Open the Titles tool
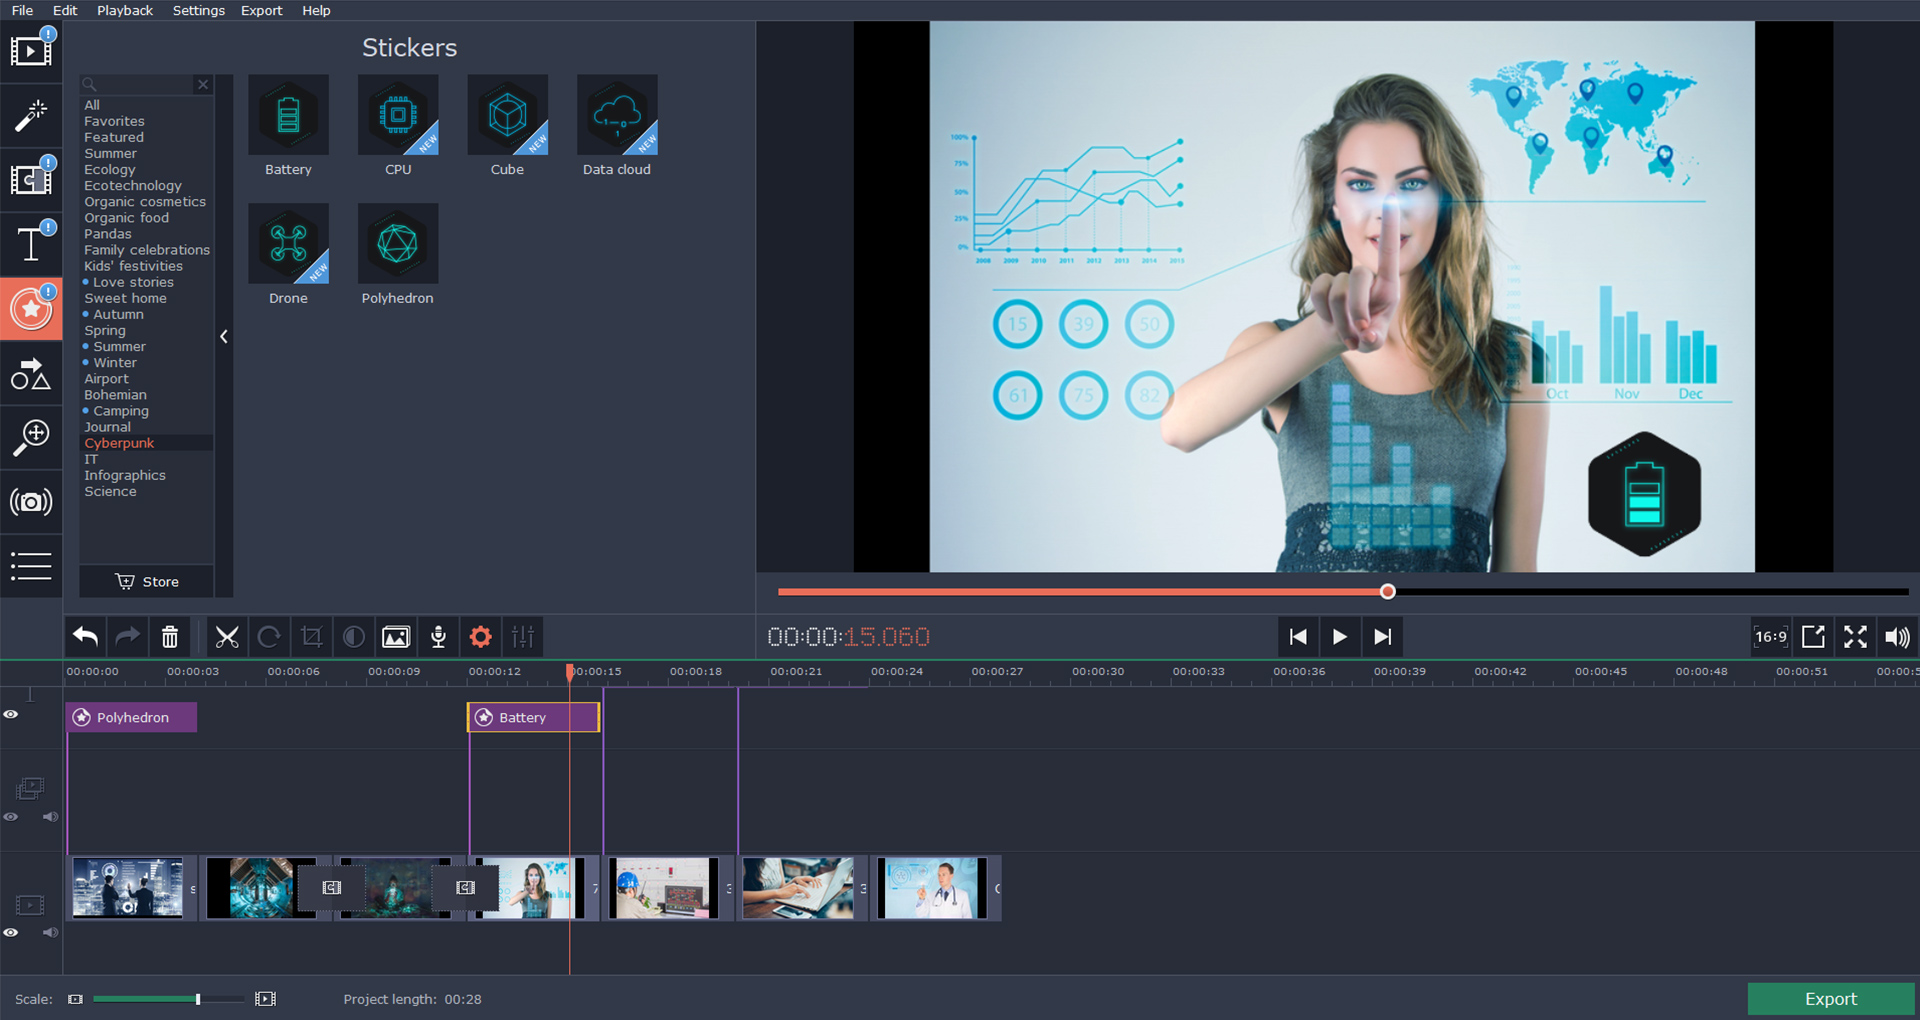Screen dimensions: 1920x1020 click(x=32, y=243)
